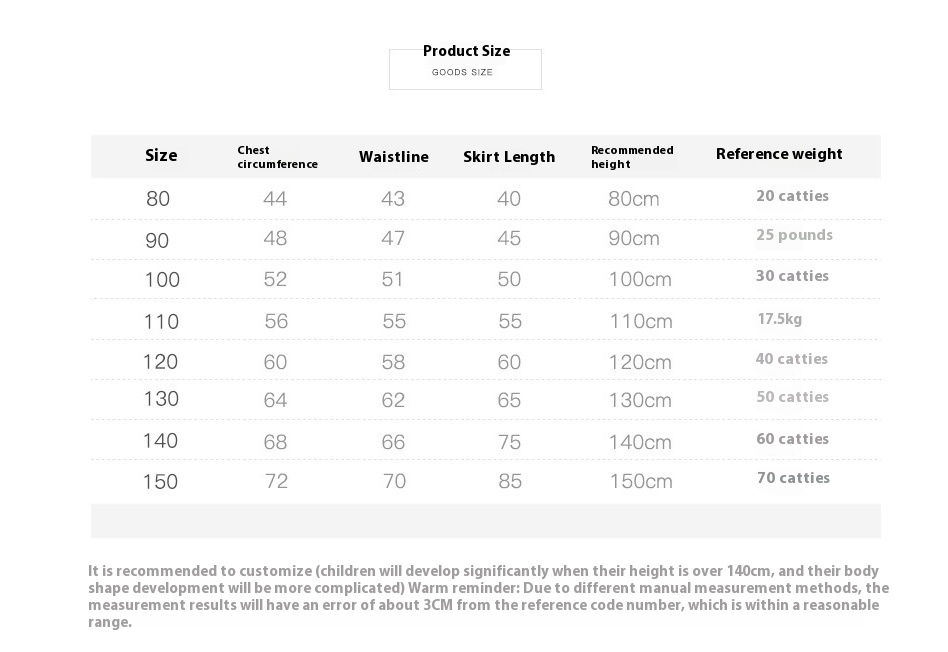Select the Waistline column header
The image size is (948, 652).
click(393, 157)
